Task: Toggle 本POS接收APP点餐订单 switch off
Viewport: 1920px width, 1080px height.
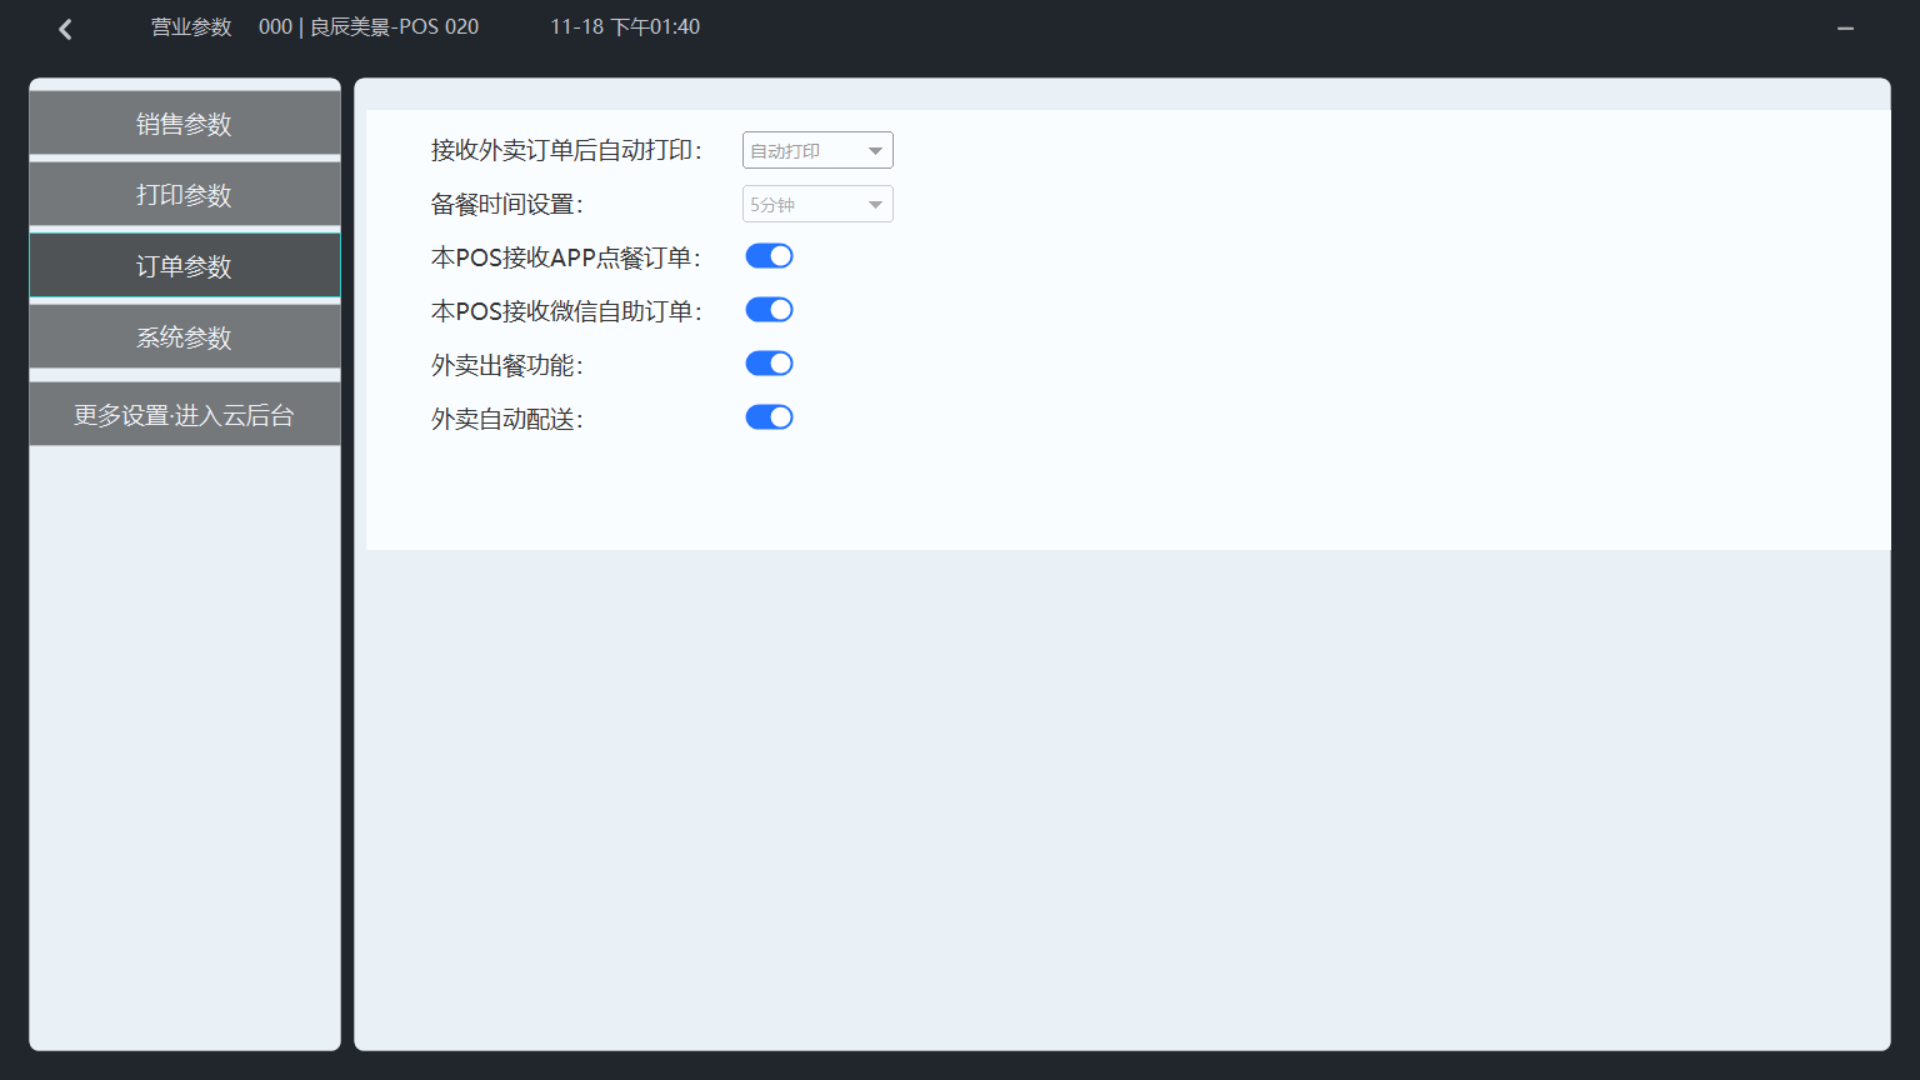Action: pyautogui.click(x=769, y=257)
